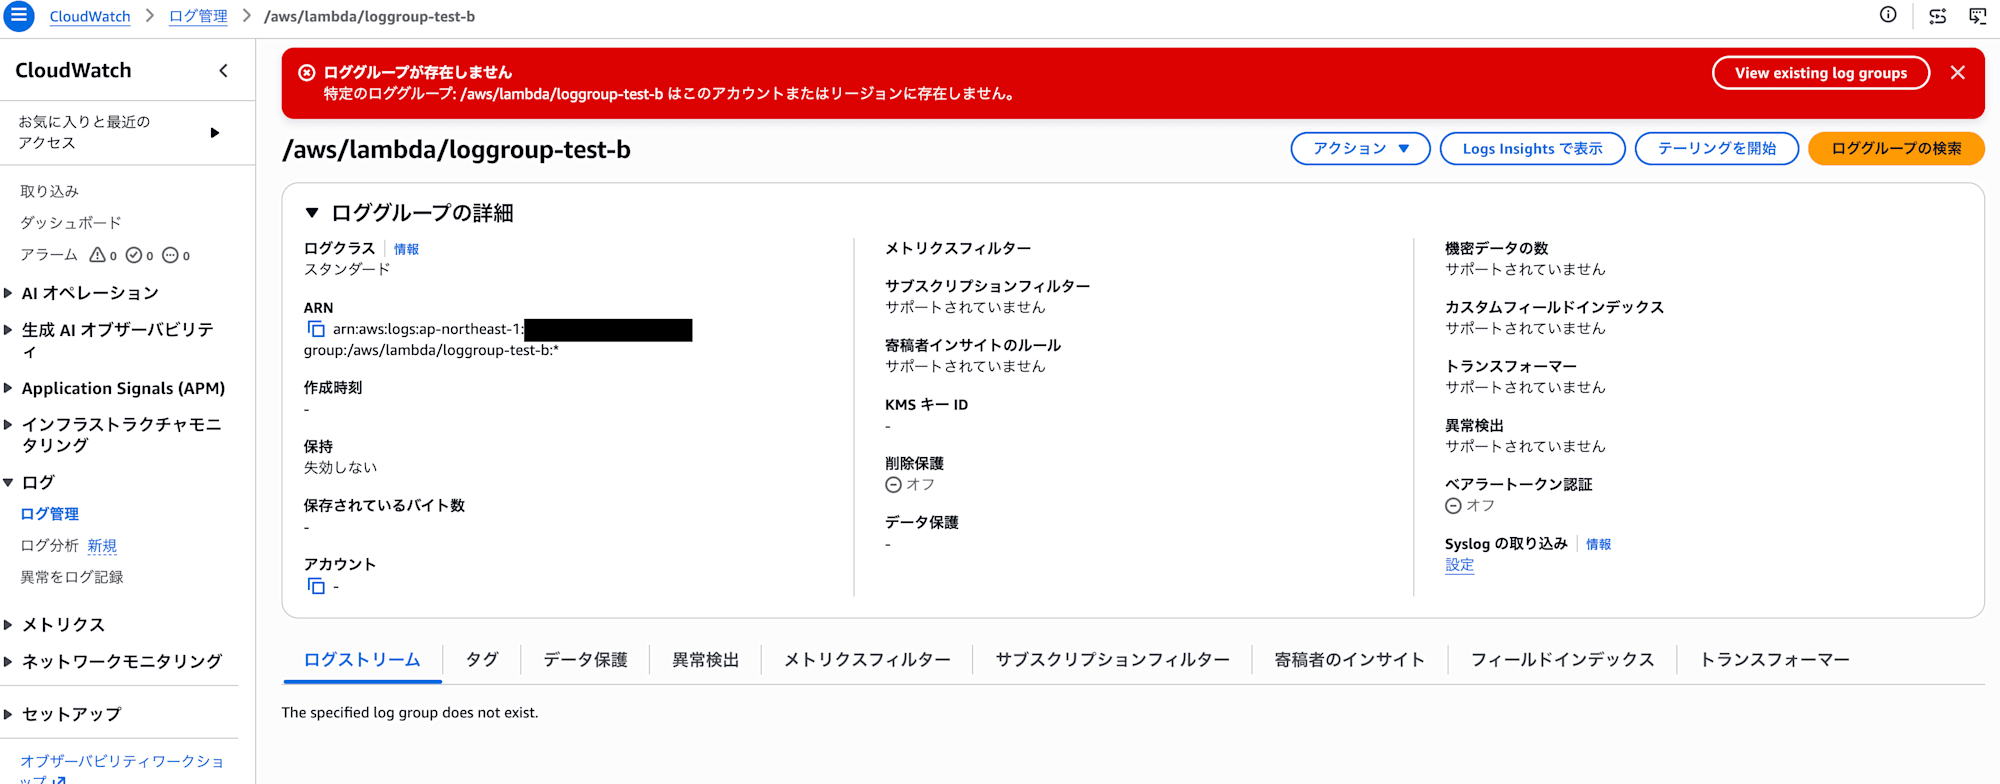Click View existing log groups button
The height and width of the screenshot is (784, 2000).
pyautogui.click(x=1821, y=73)
